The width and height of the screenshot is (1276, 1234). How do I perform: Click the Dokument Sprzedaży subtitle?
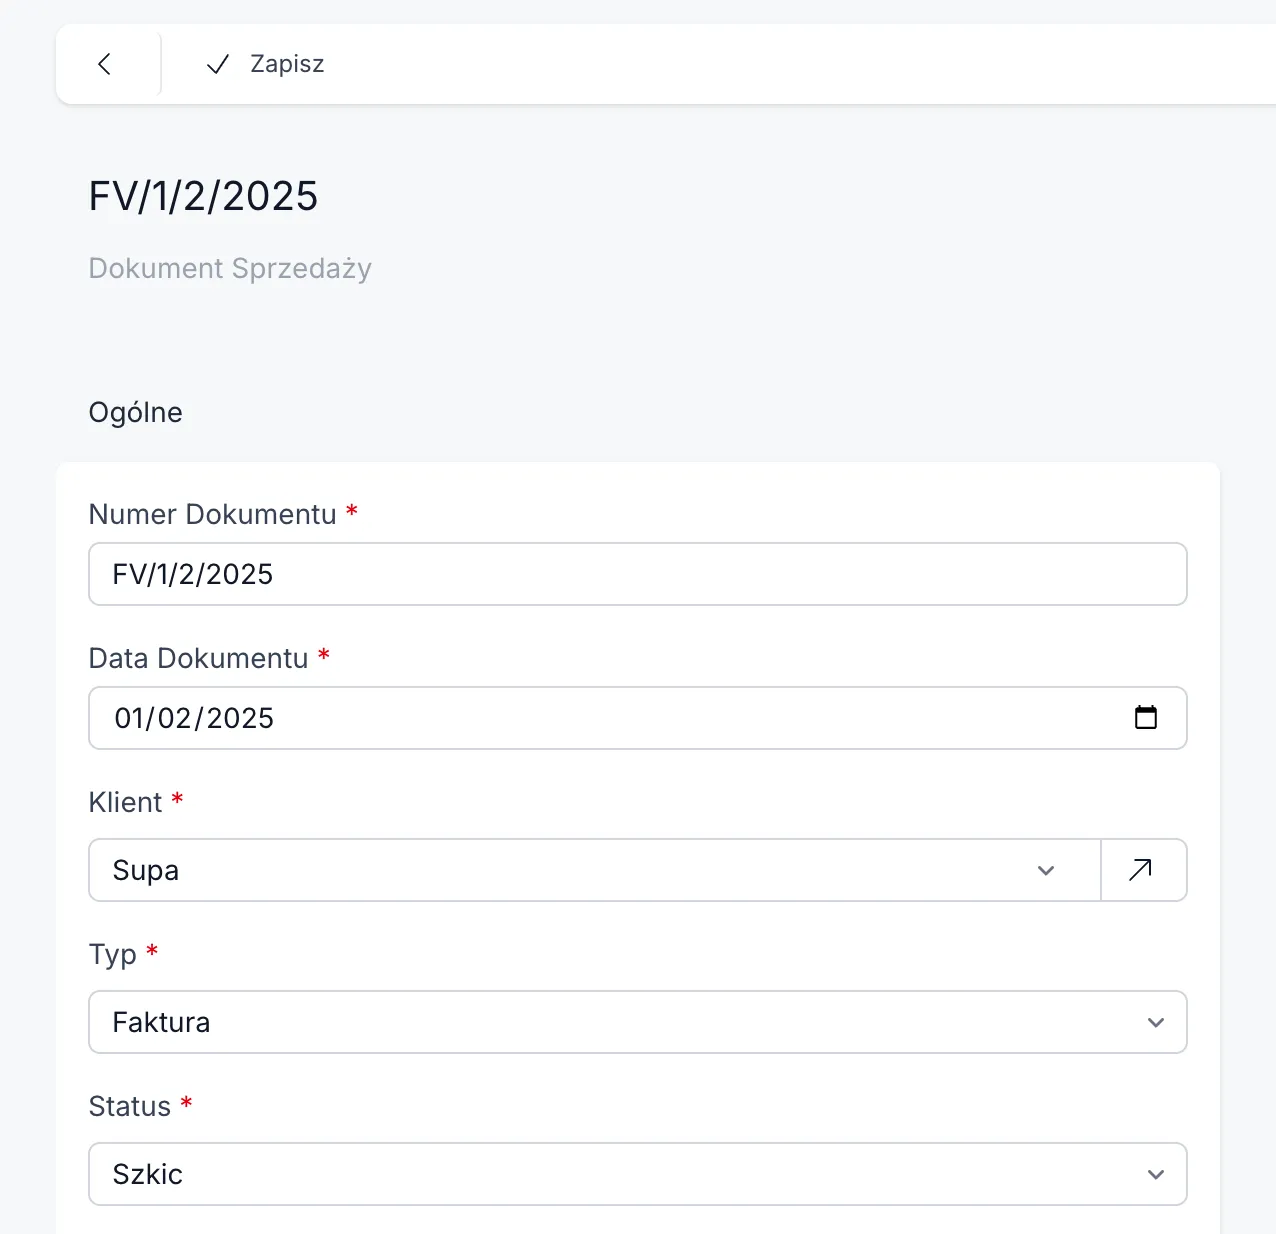click(x=230, y=268)
